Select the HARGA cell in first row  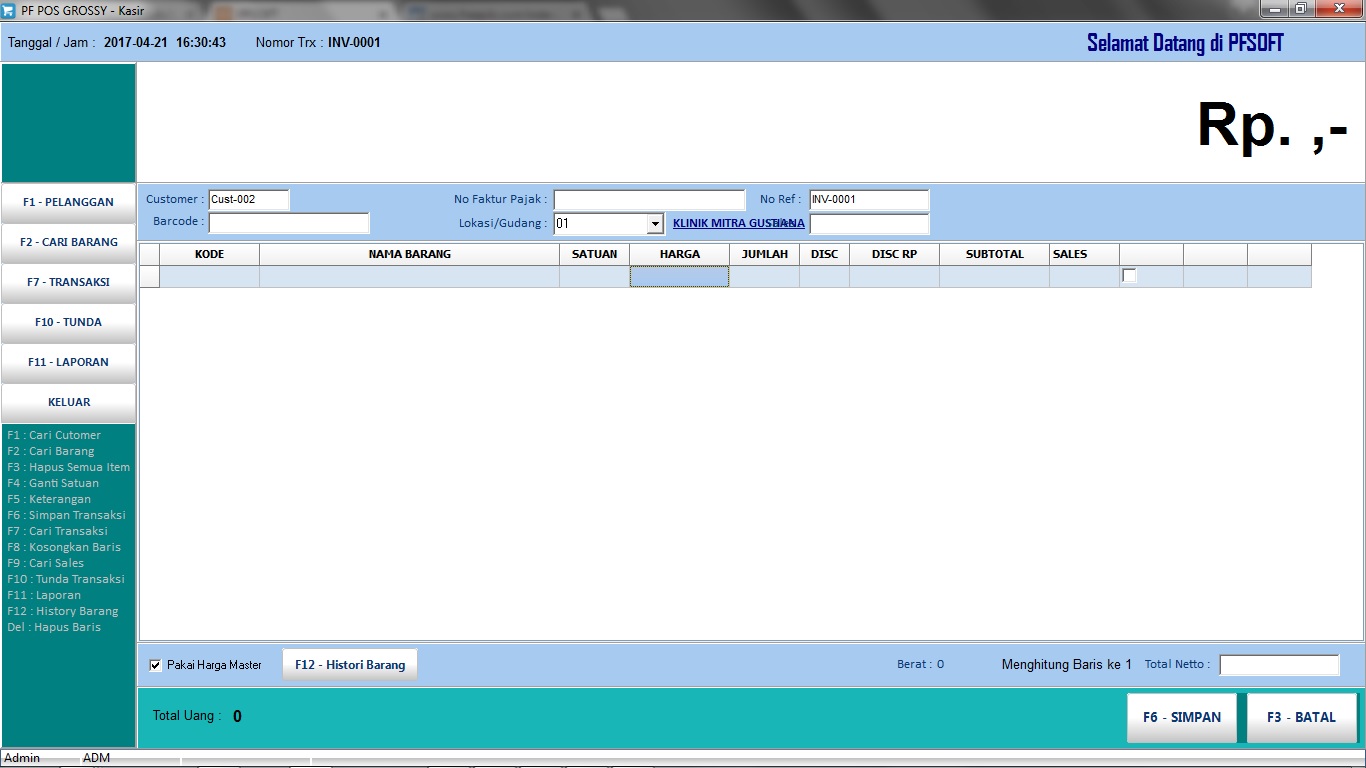[x=679, y=277]
